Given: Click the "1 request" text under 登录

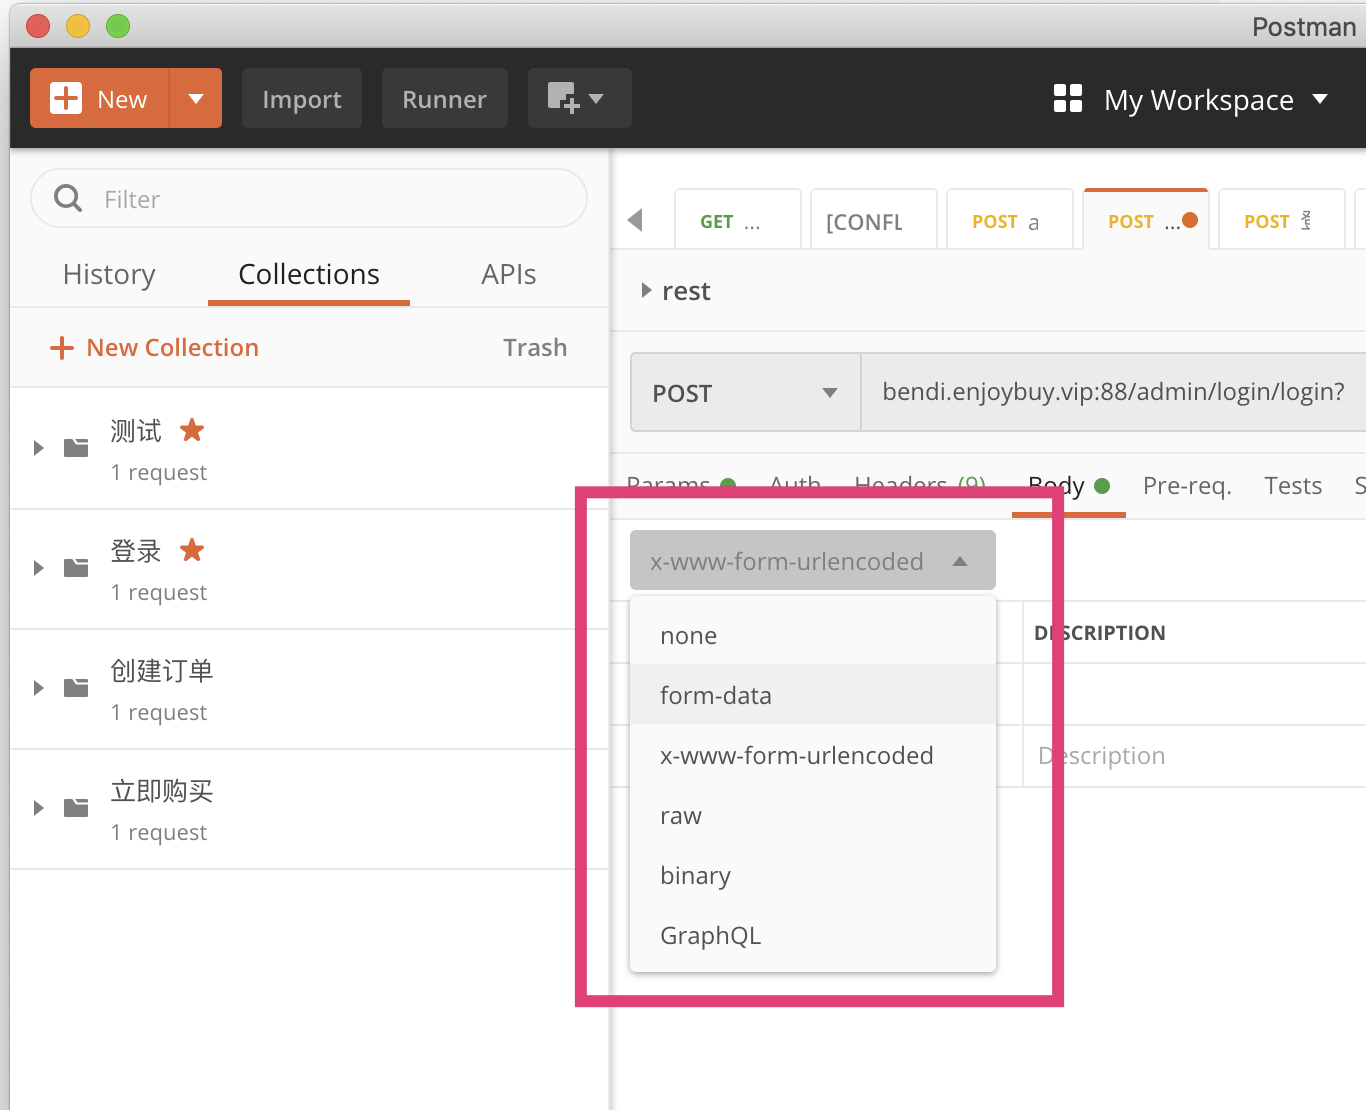Looking at the screenshot, I should coord(159,592).
